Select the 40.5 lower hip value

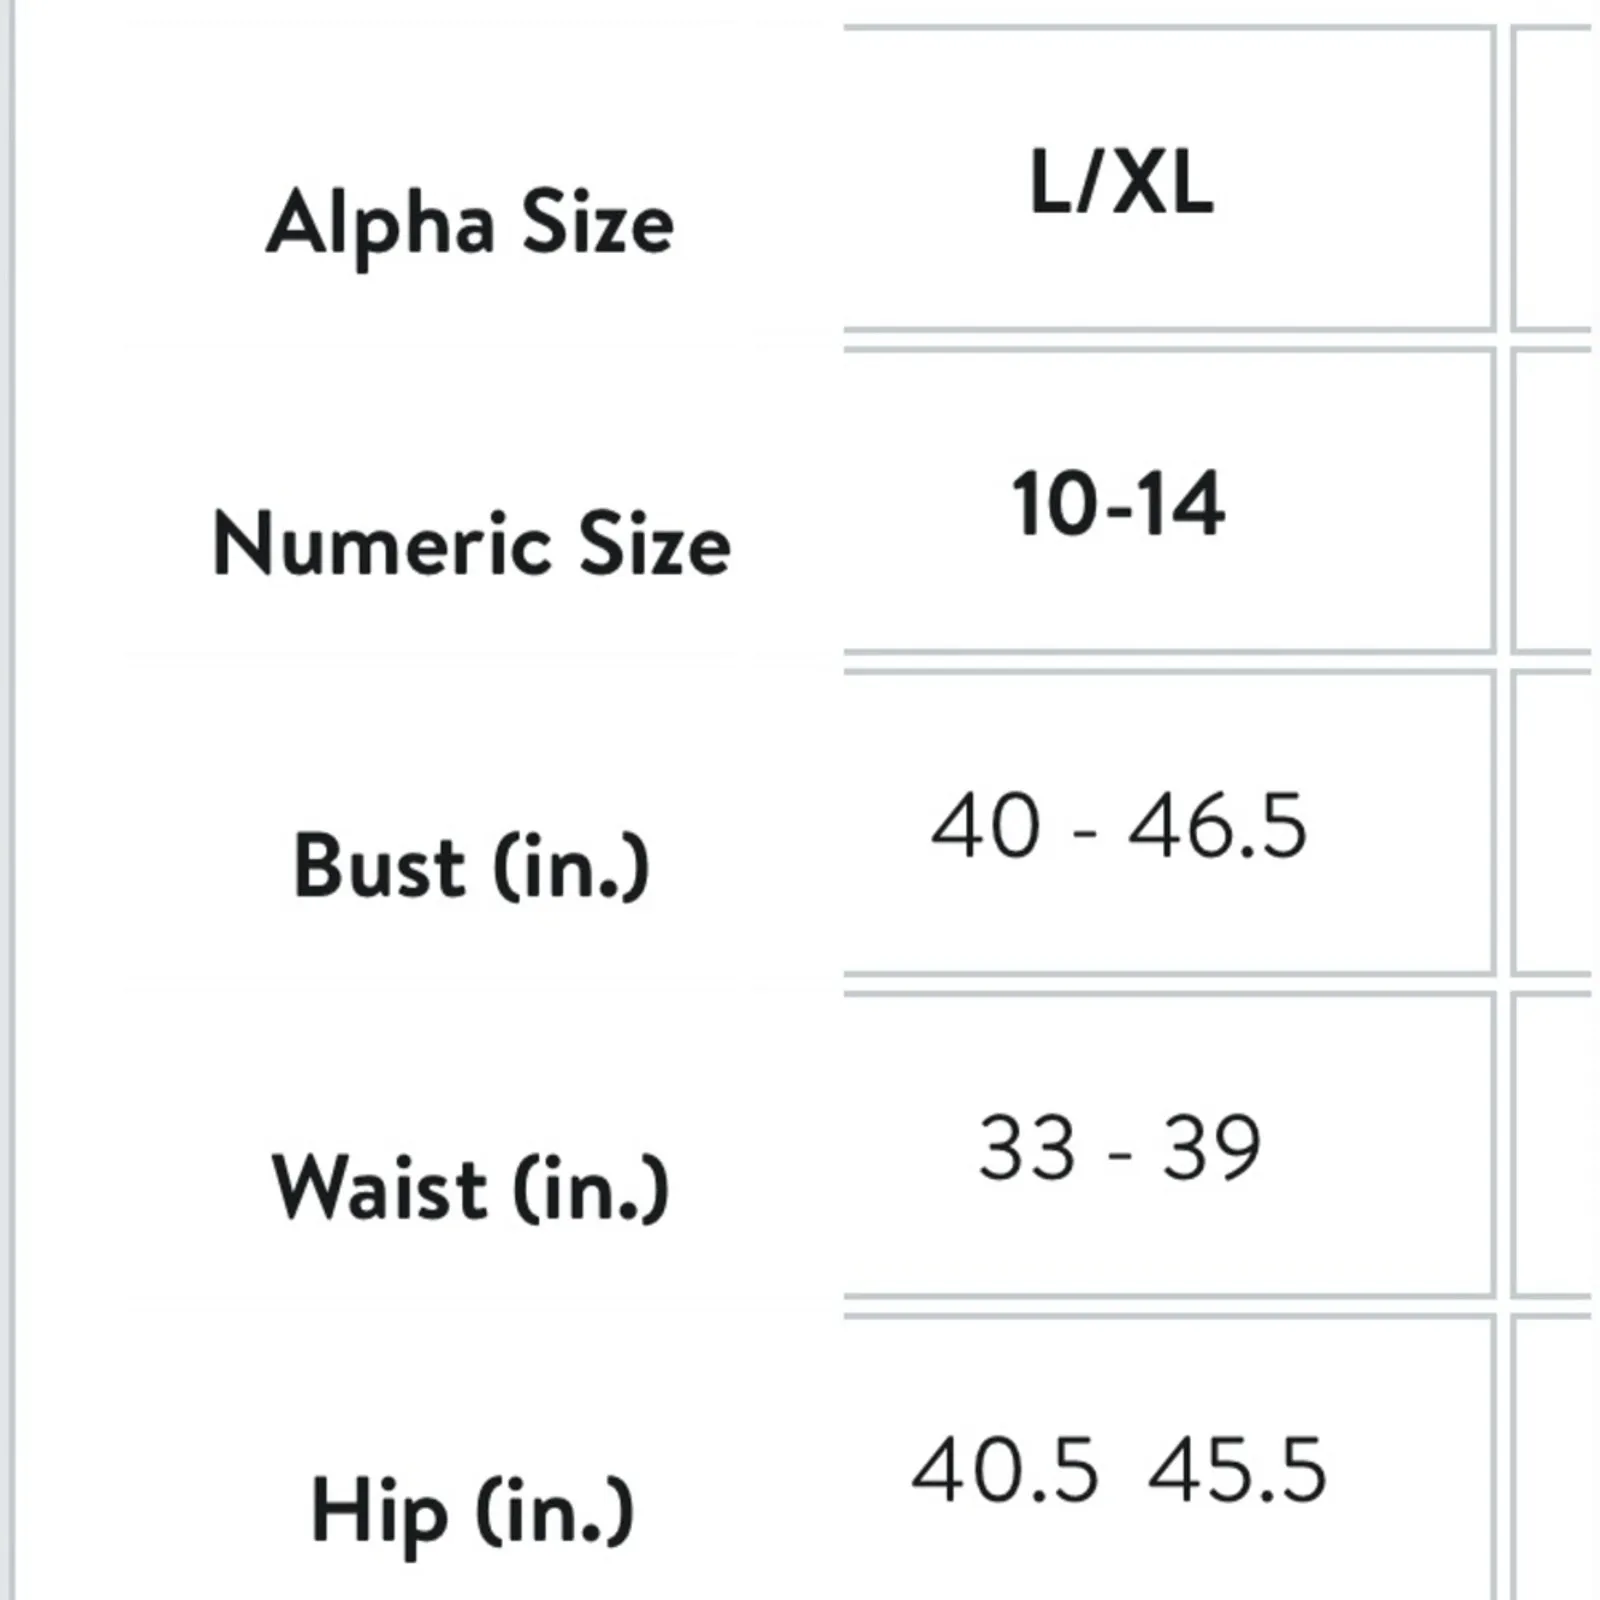(x=1003, y=1470)
